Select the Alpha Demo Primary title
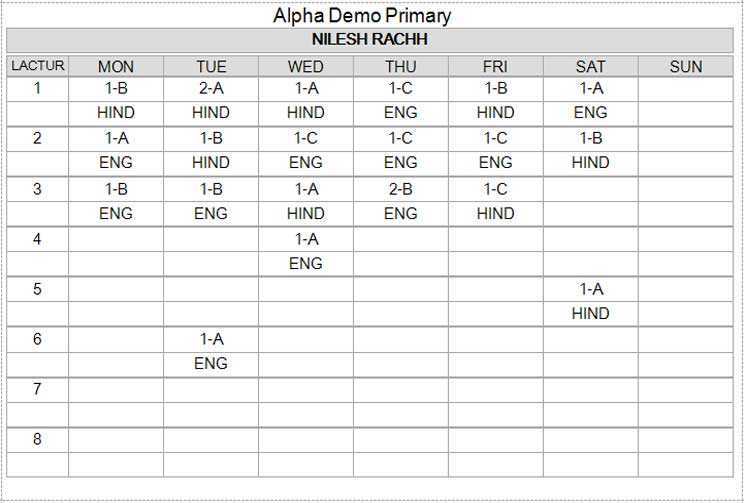745x503 pixels. tap(362, 16)
